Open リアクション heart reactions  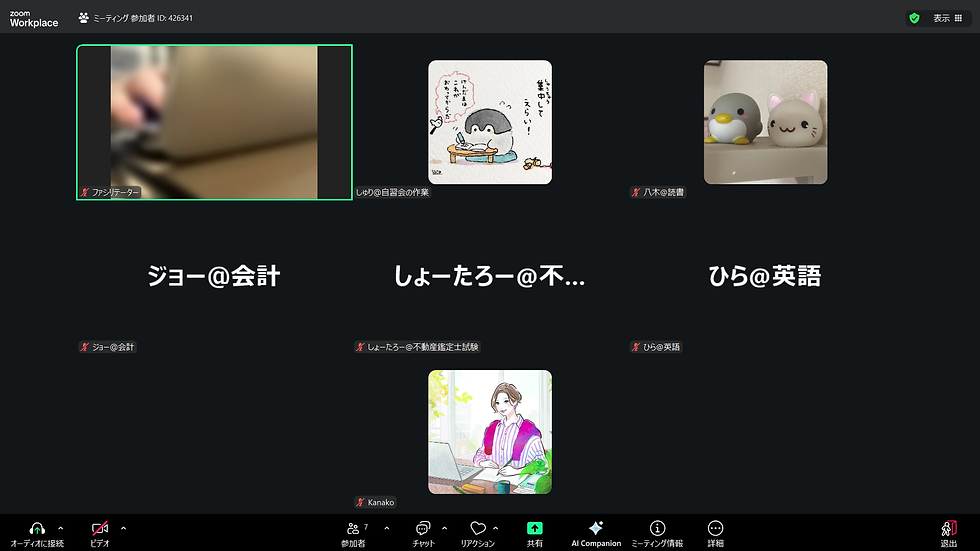(478, 534)
